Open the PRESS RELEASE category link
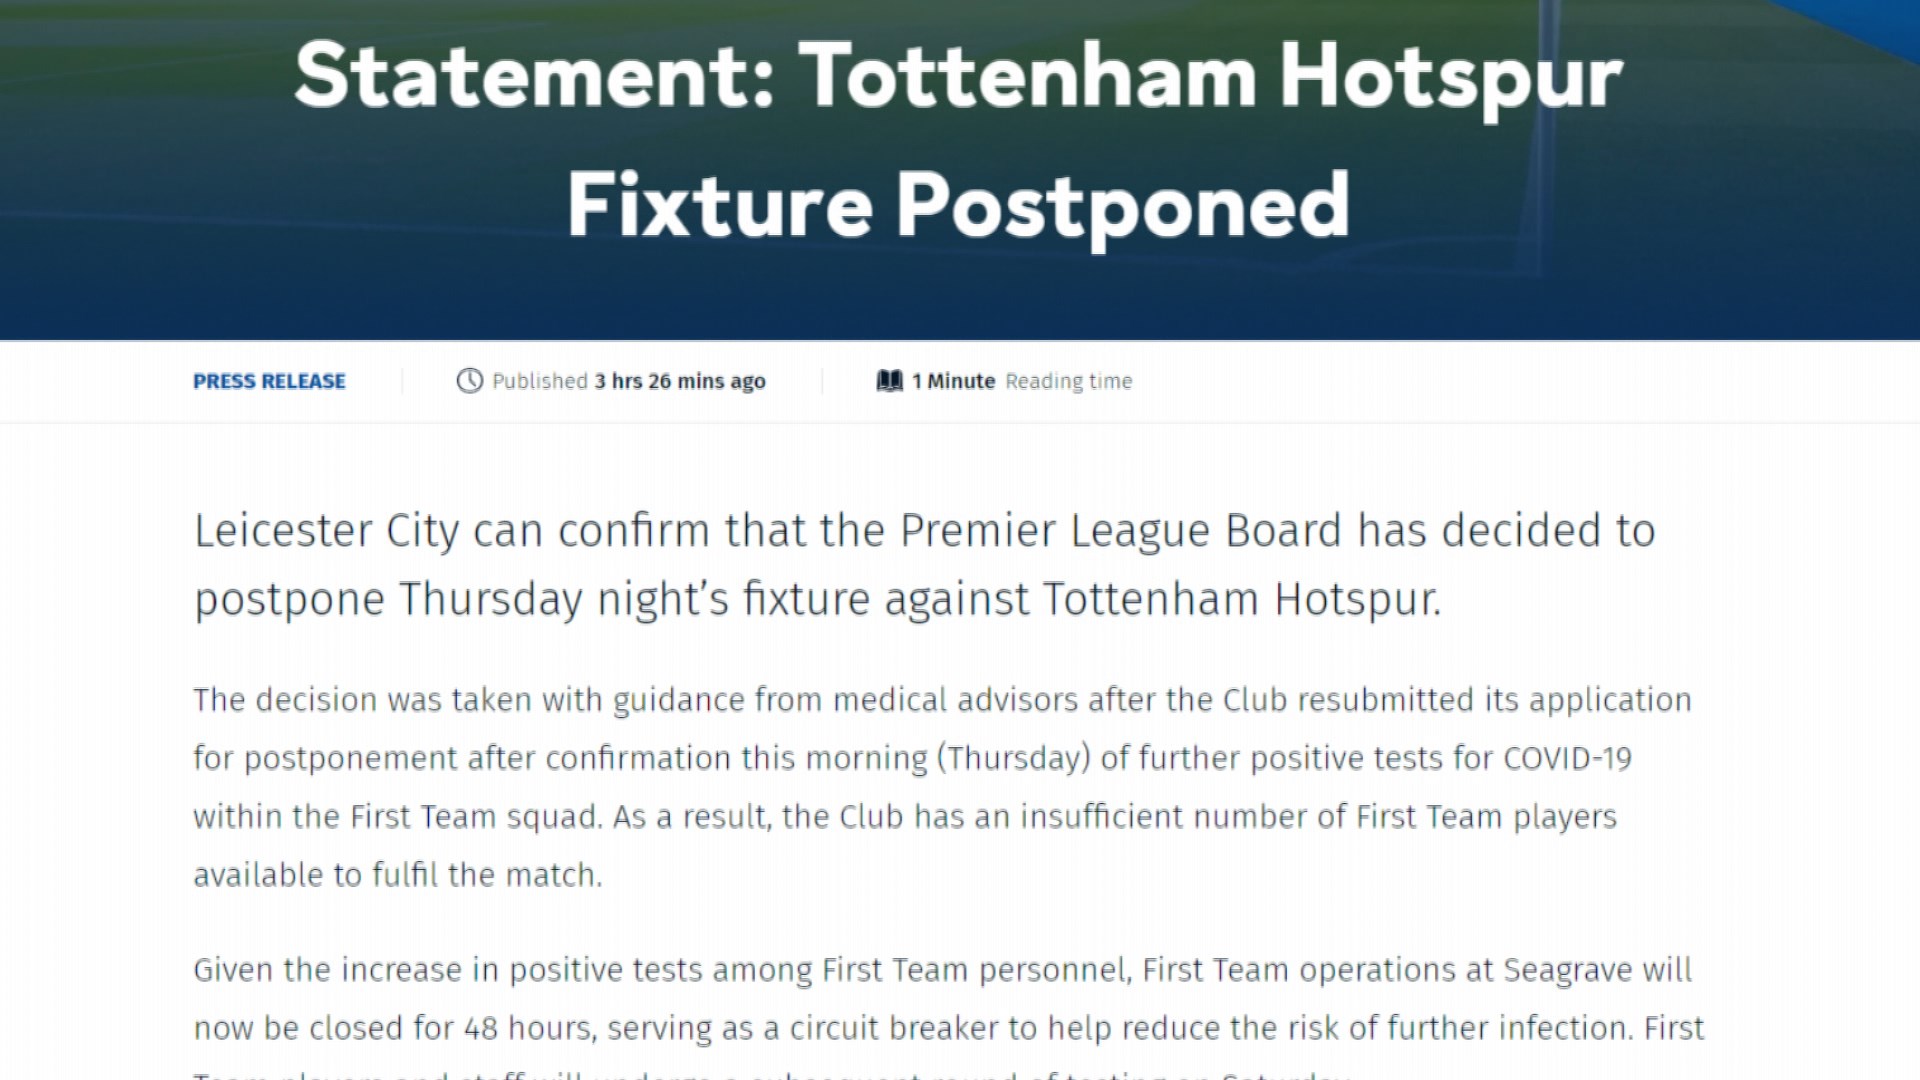The height and width of the screenshot is (1080, 1920). [269, 381]
